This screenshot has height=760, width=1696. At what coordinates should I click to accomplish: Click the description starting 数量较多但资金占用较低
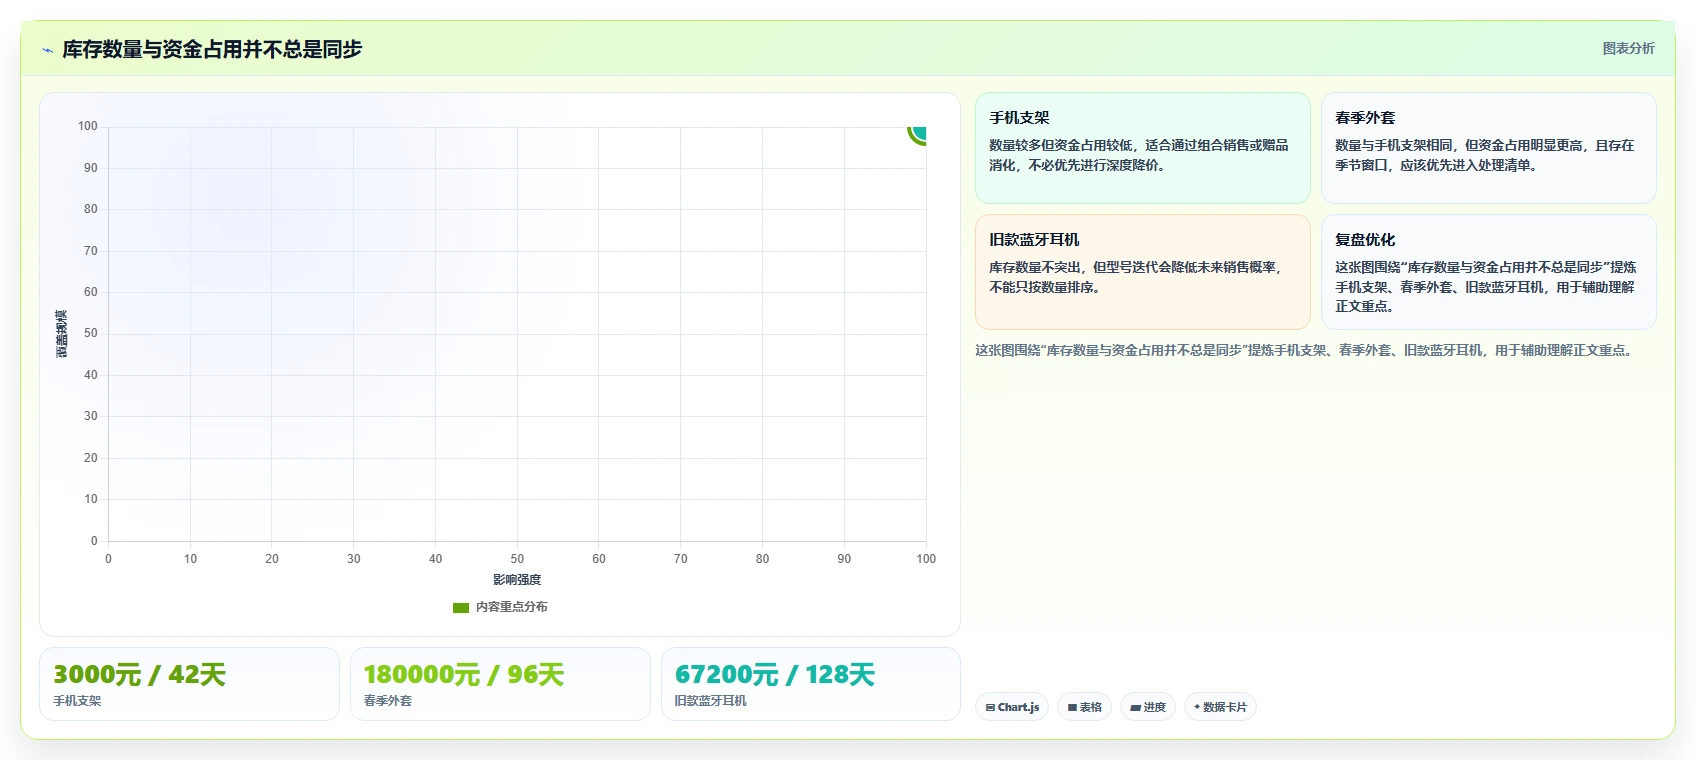coord(1139,155)
